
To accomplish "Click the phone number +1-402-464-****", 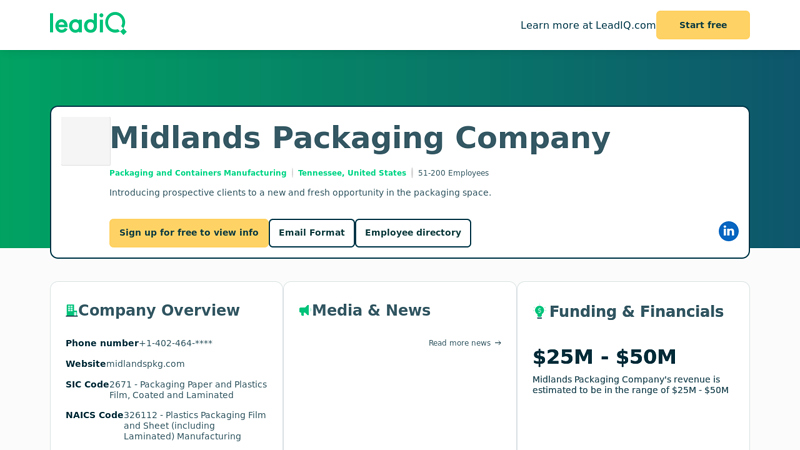I will pyautogui.click(x=176, y=343).
